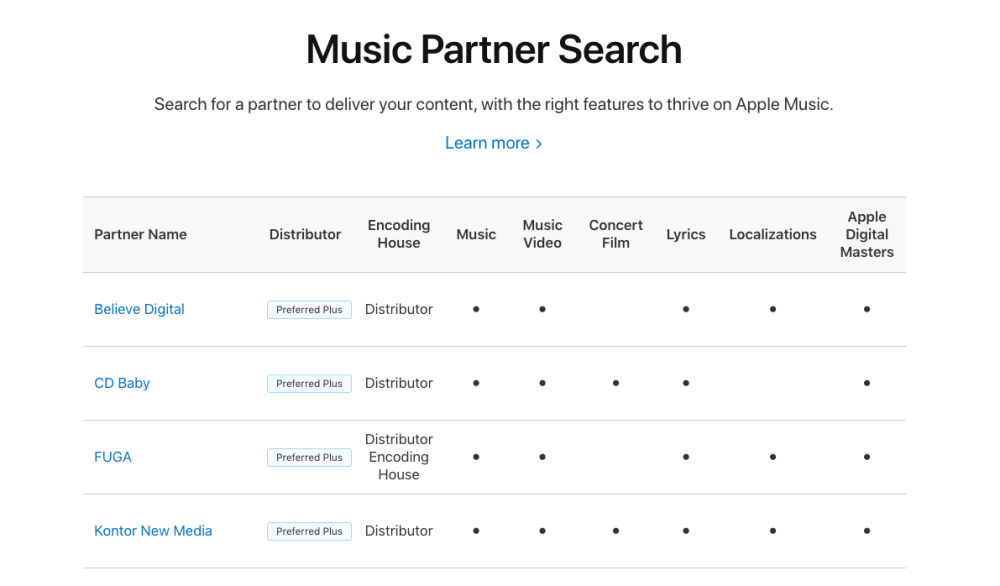Click the chevron next to Learn more
This screenshot has height=586, width=1000.
pyautogui.click(x=537, y=143)
